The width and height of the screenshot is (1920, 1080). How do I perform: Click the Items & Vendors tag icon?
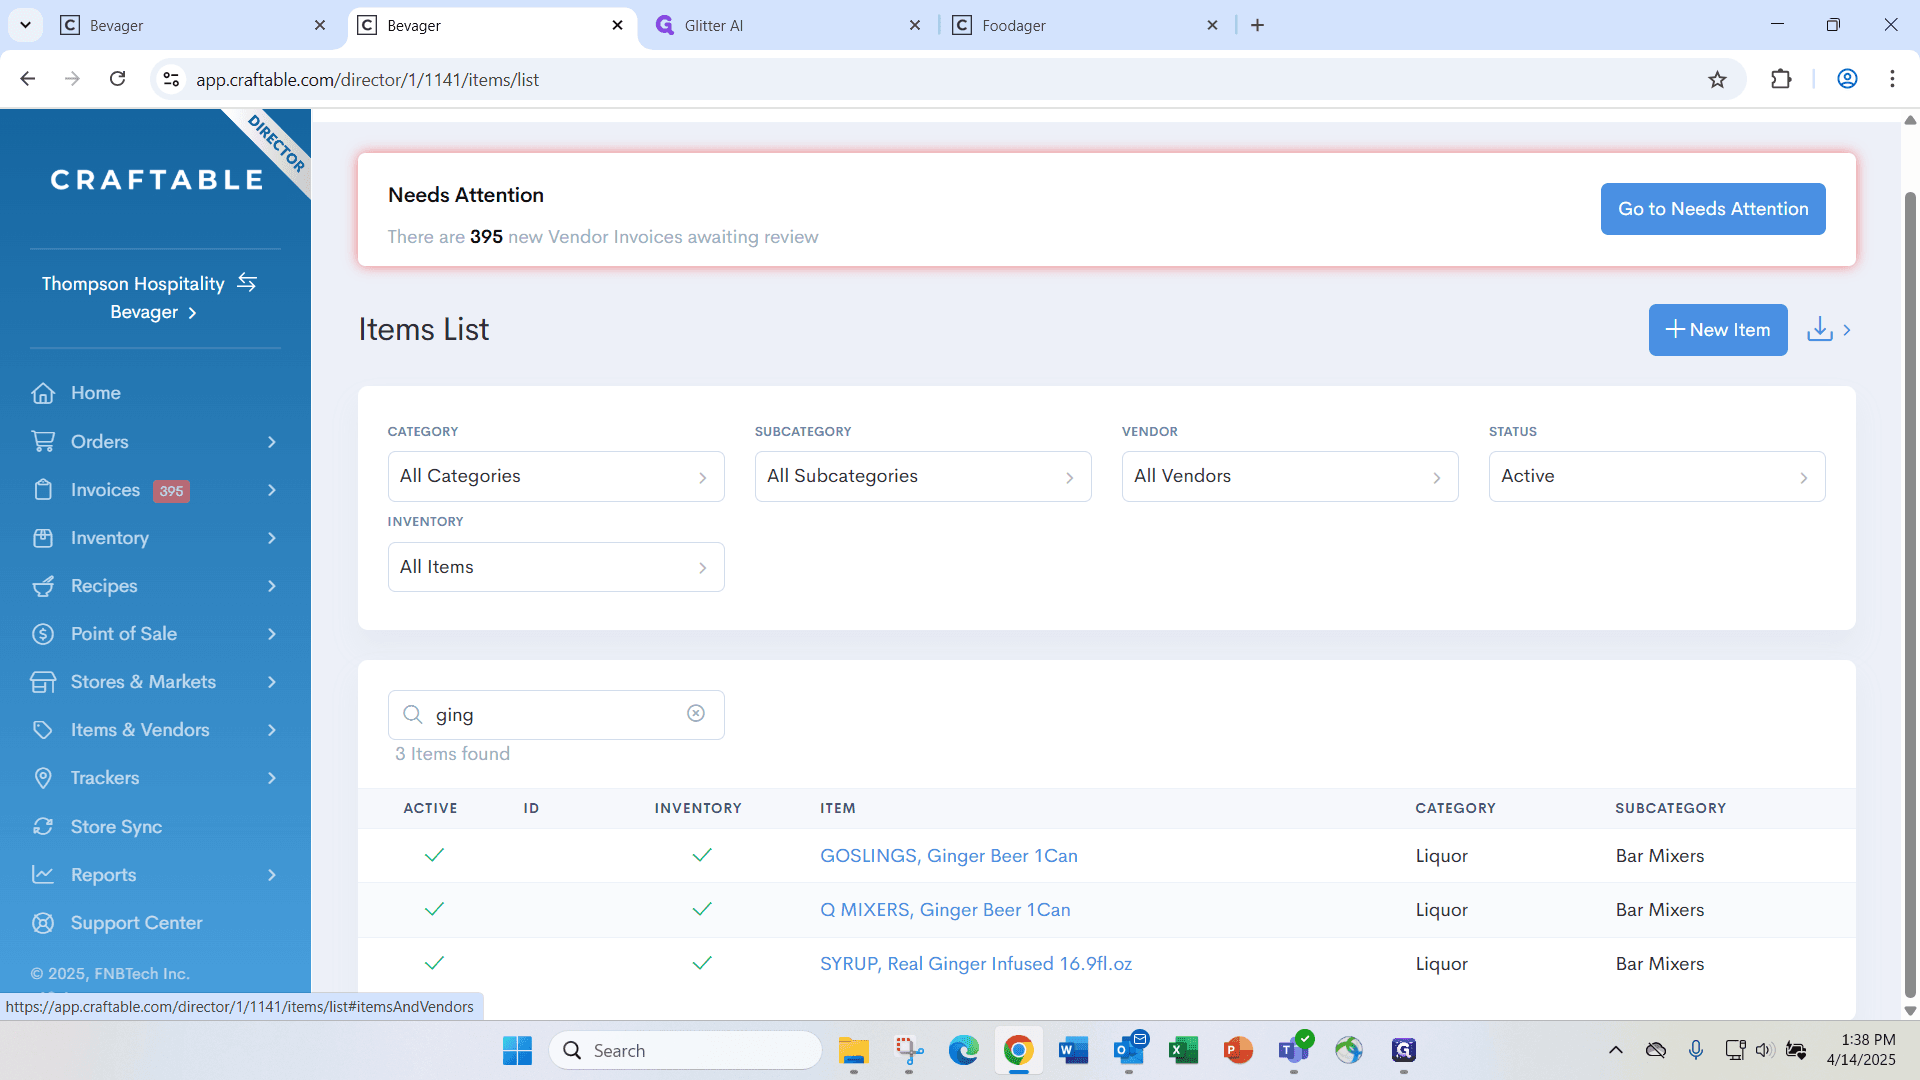43,730
